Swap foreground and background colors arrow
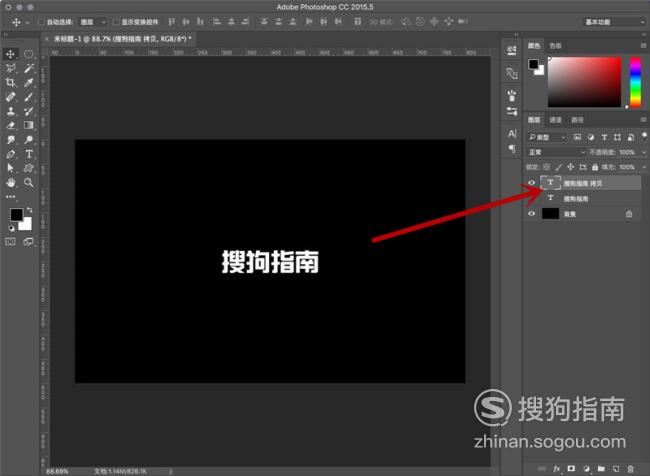 point(29,210)
